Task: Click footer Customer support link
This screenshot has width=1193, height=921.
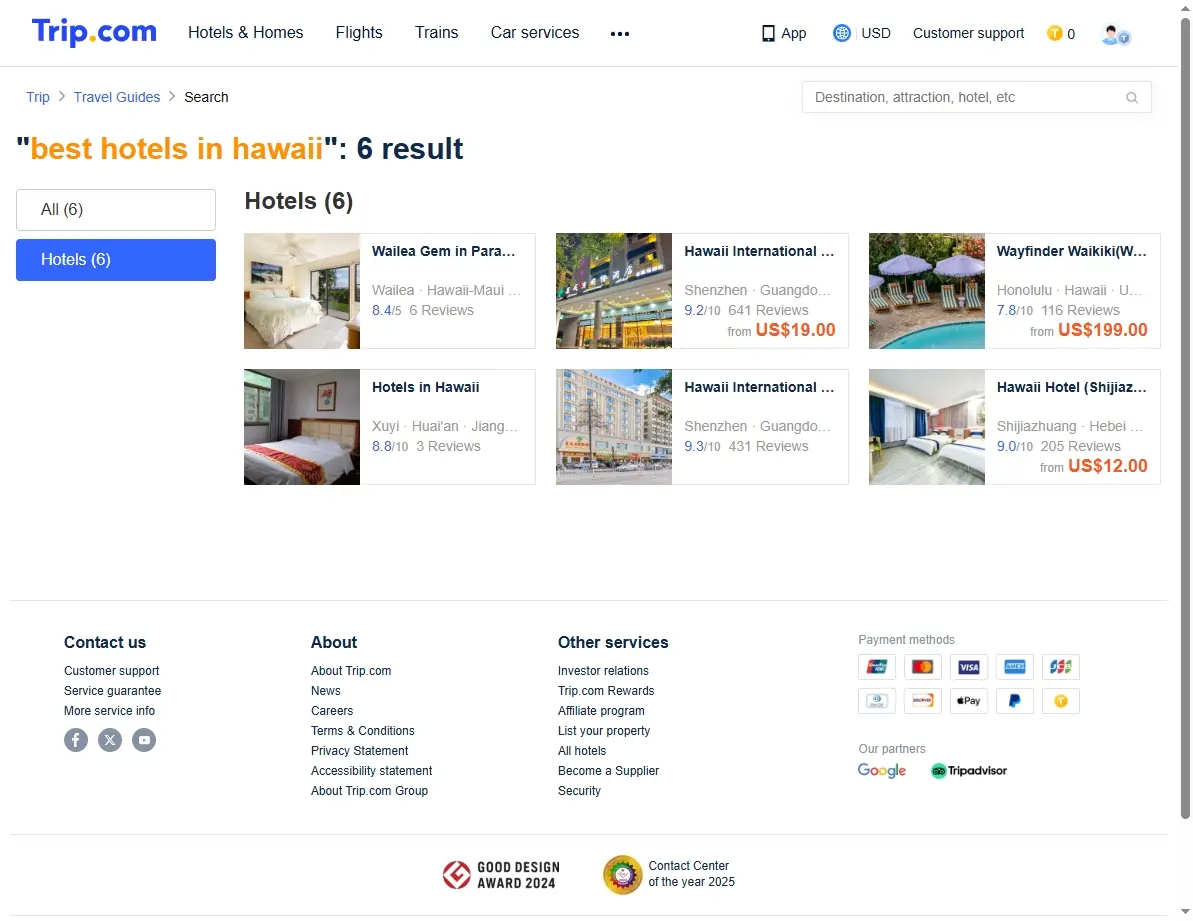Action: 112,671
